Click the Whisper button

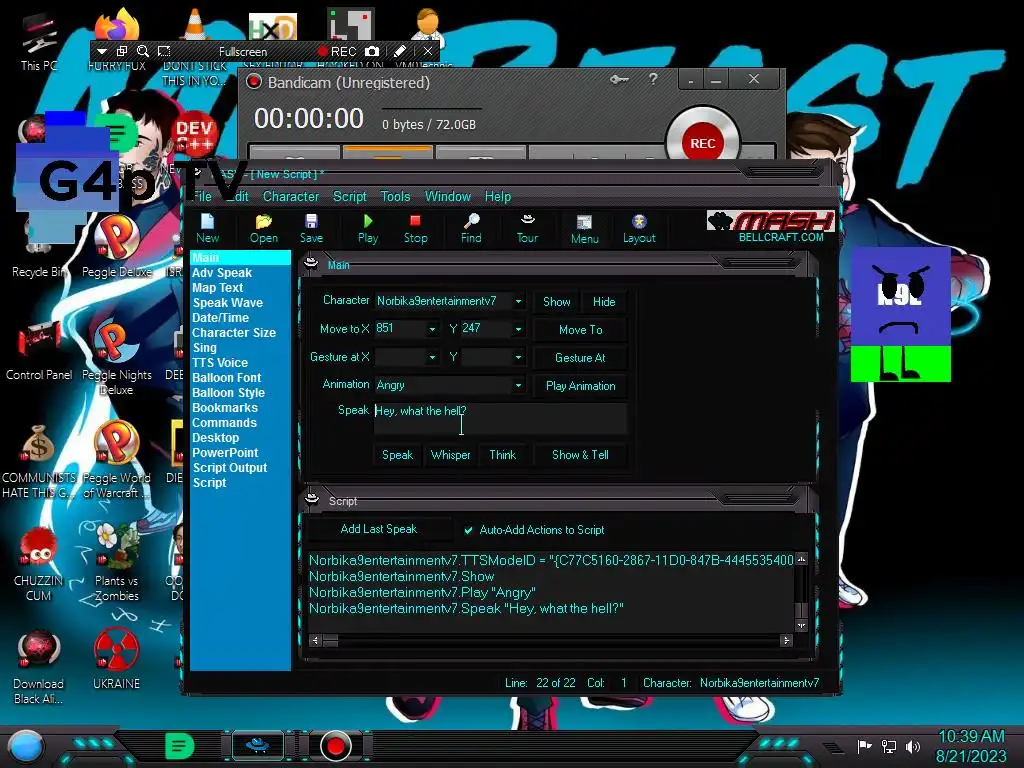pyautogui.click(x=451, y=455)
